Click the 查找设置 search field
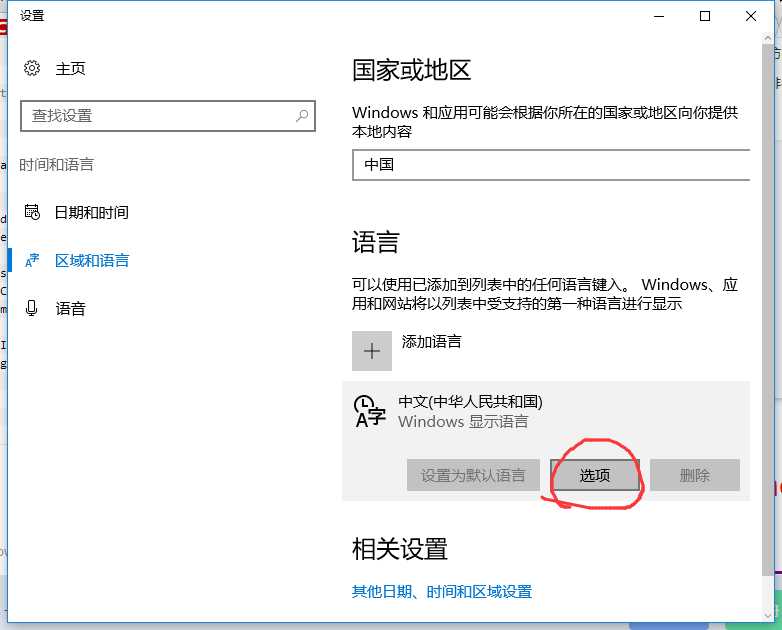The width and height of the screenshot is (782, 630). 168,116
